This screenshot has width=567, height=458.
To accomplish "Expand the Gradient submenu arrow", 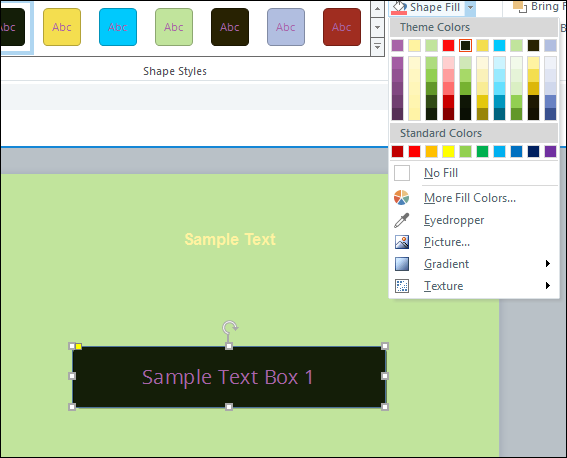I will 548,264.
